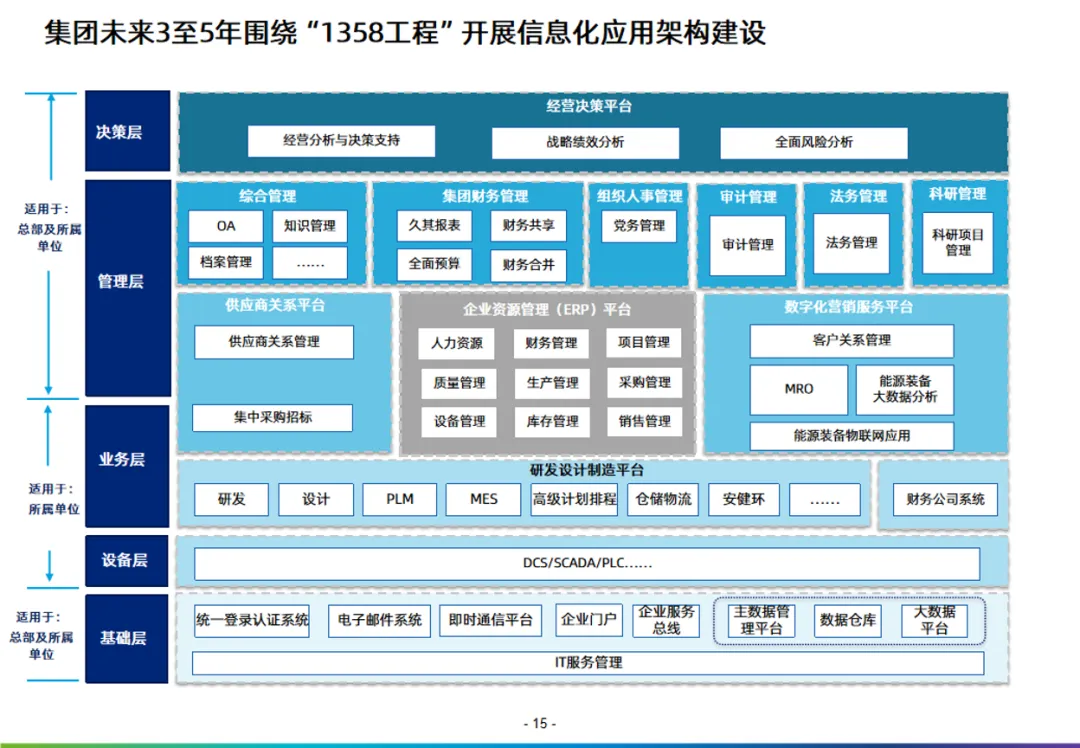This screenshot has height=748, width=1080.
Task: Click the 集团财务管理 heading
Action: click(486, 196)
